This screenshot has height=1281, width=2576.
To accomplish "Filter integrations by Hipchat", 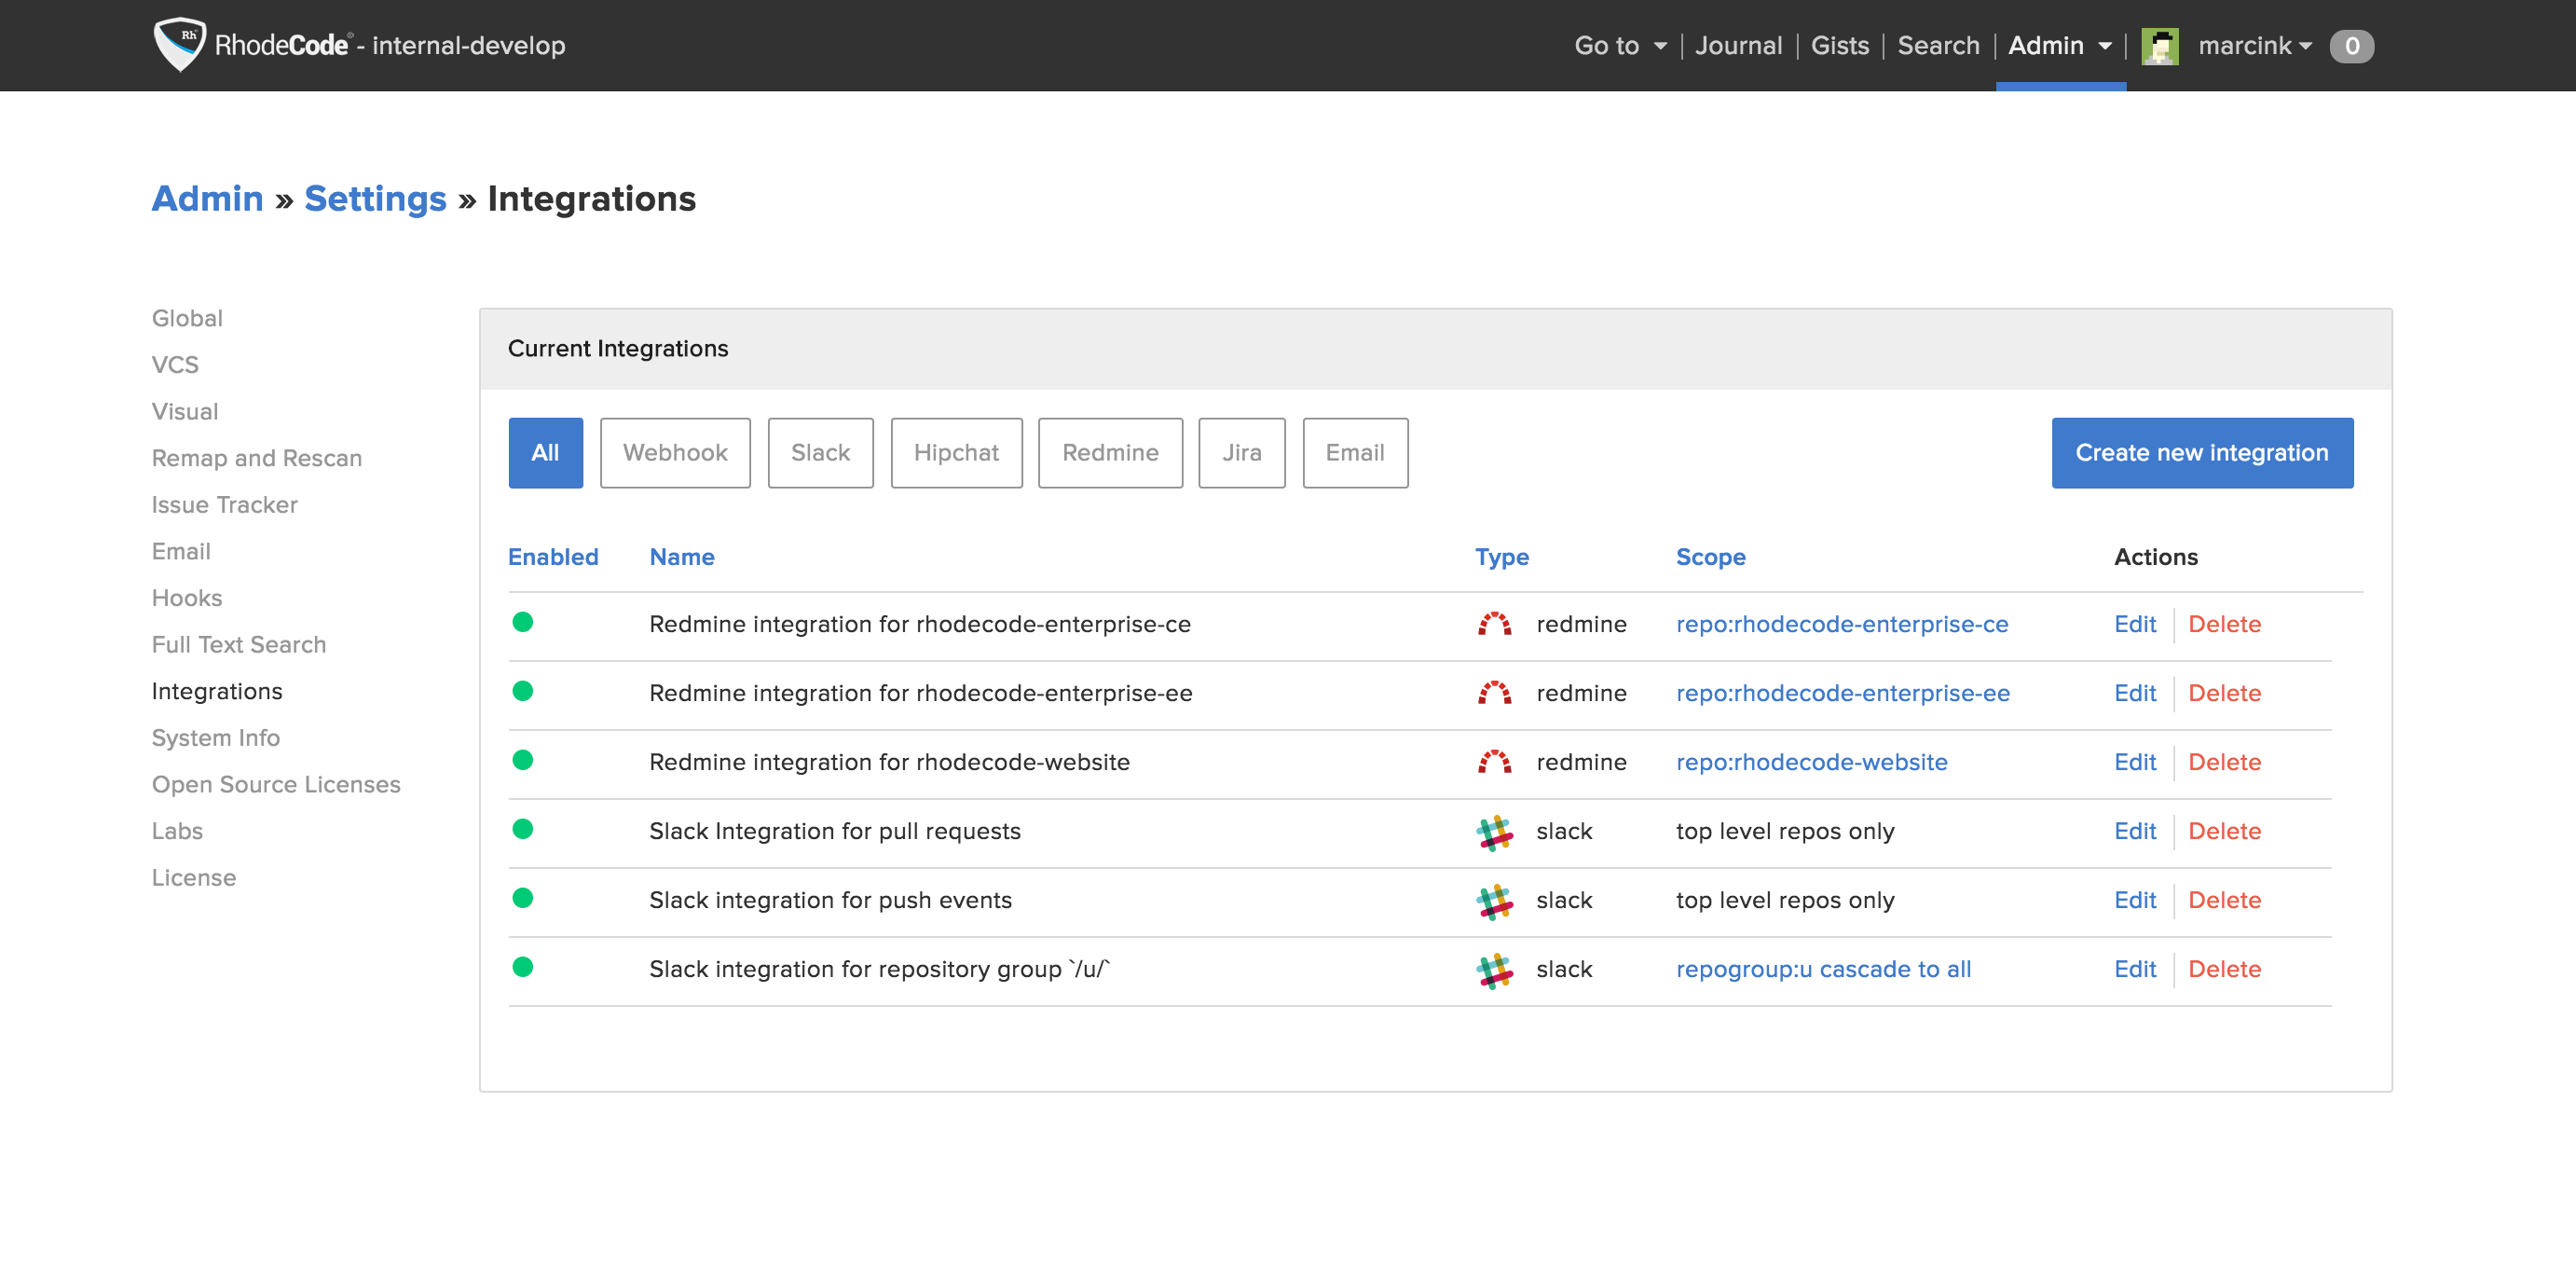I will (x=956, y=453).
